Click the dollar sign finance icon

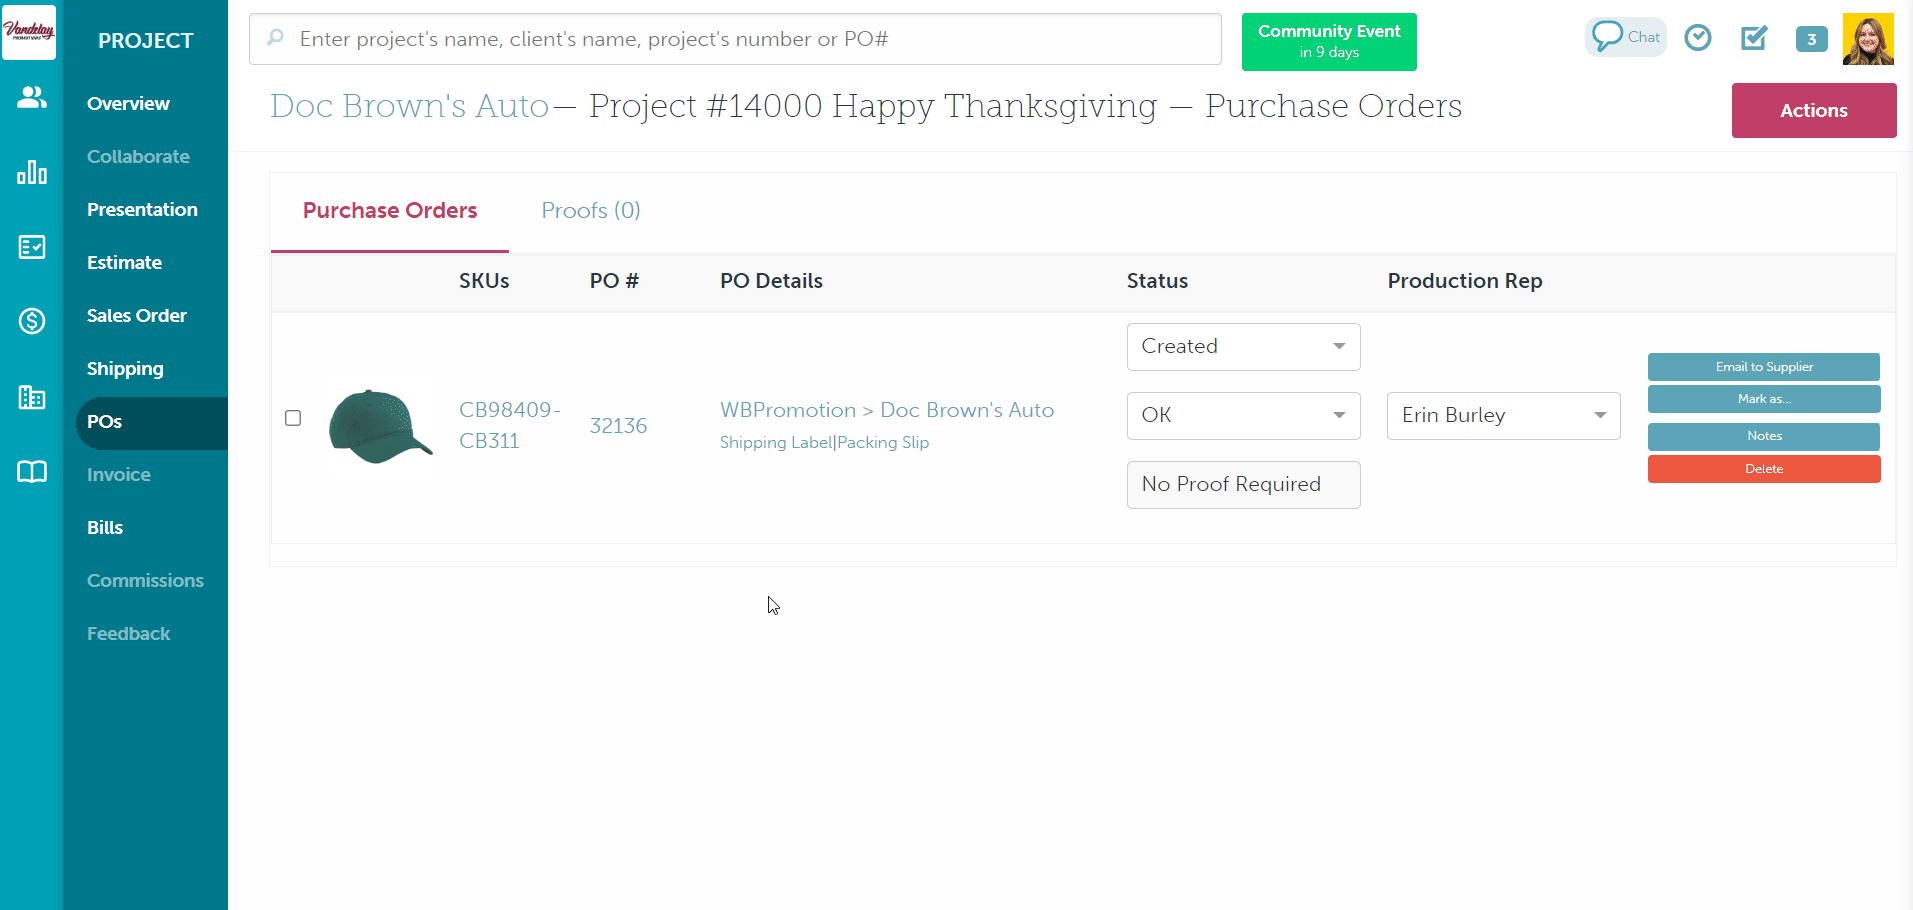[32, 321]
